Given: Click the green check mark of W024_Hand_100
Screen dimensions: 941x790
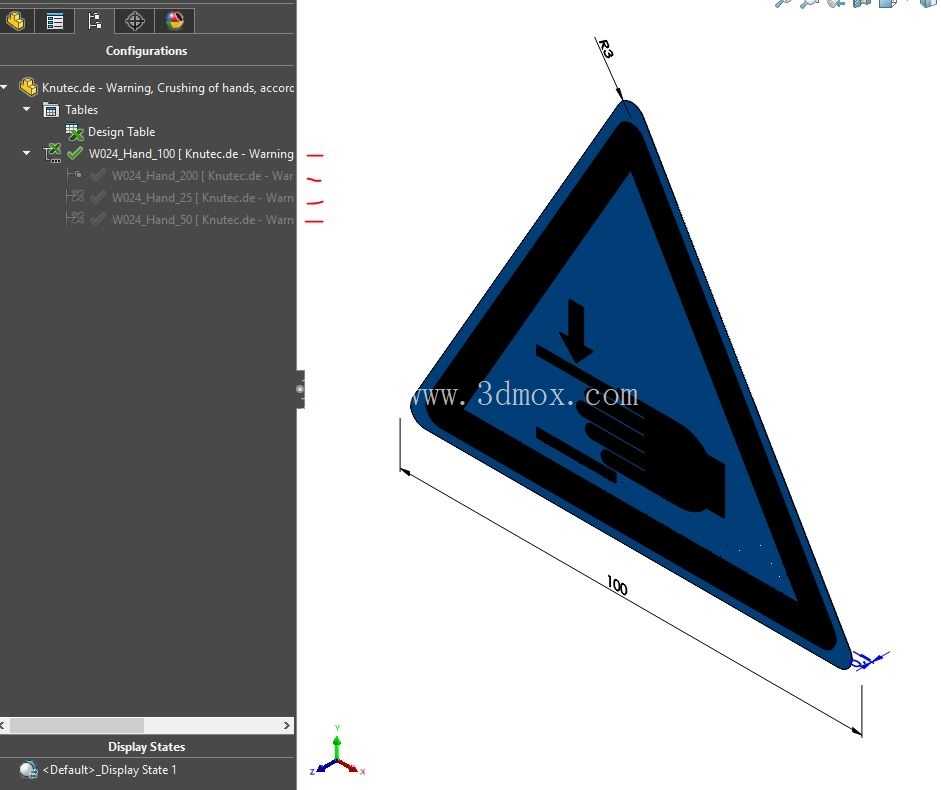Looking at the screenshot, I should coord(75,153).
